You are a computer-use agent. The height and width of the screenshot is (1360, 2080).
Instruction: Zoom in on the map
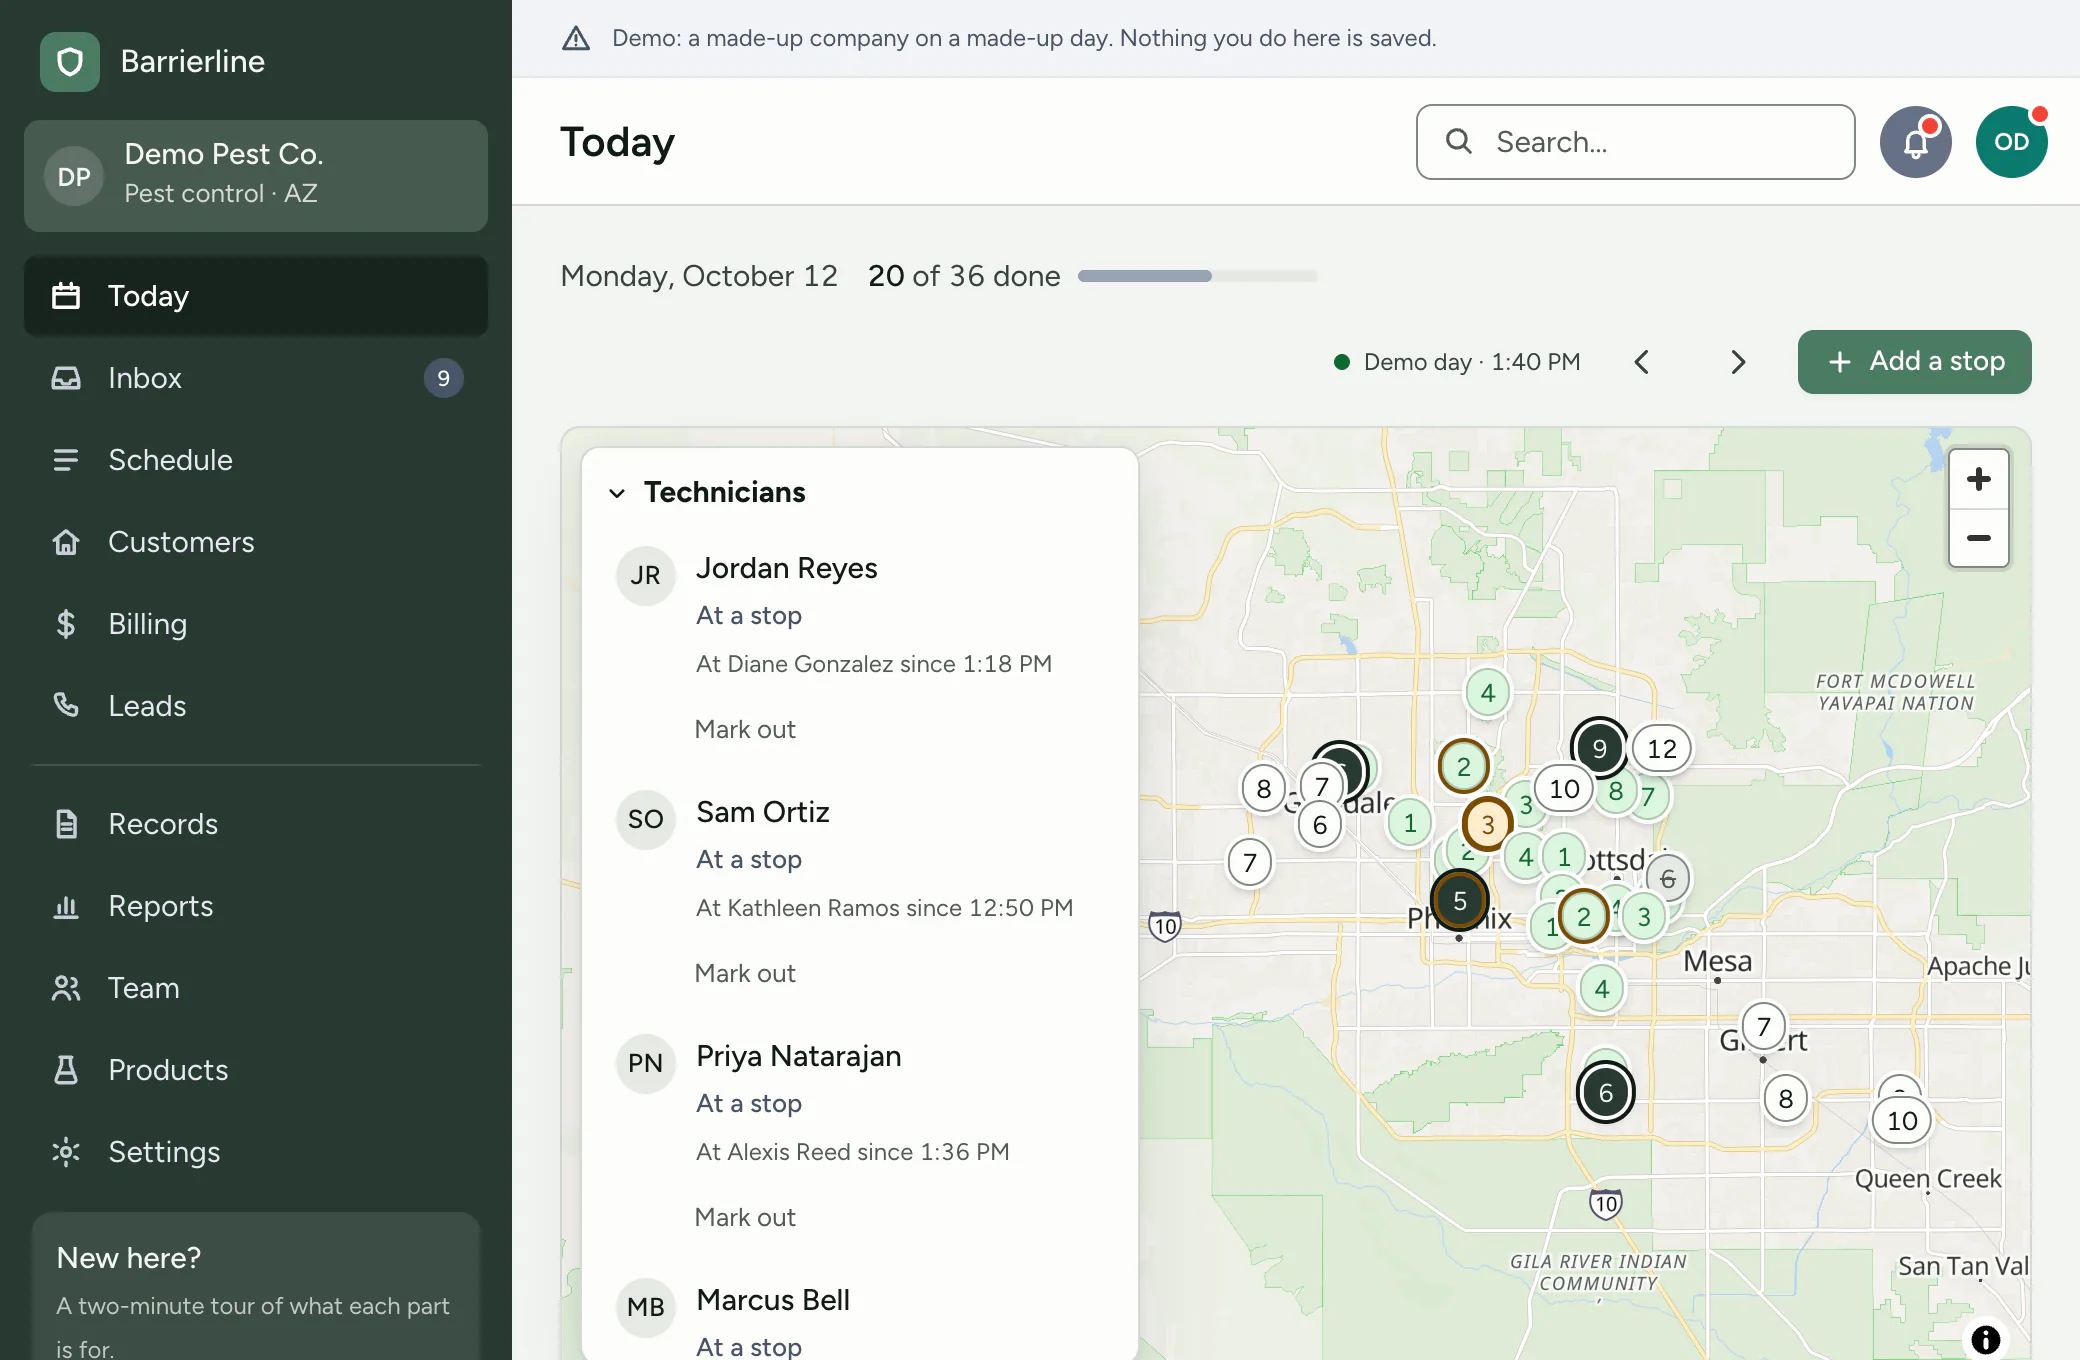tap(1978, 480)
